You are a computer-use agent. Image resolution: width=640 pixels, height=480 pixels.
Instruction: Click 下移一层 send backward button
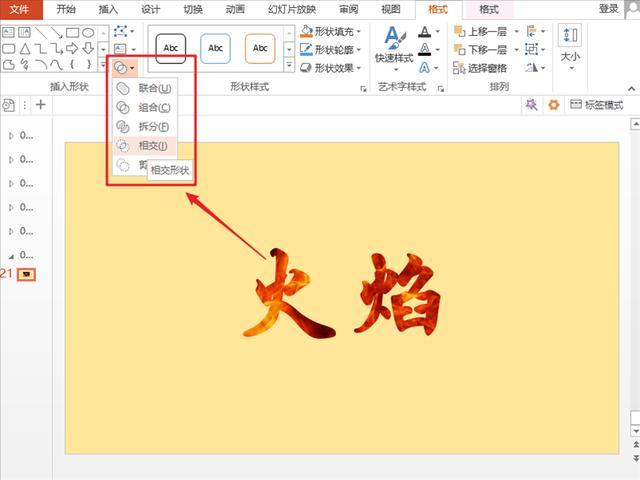pos(481,50)
